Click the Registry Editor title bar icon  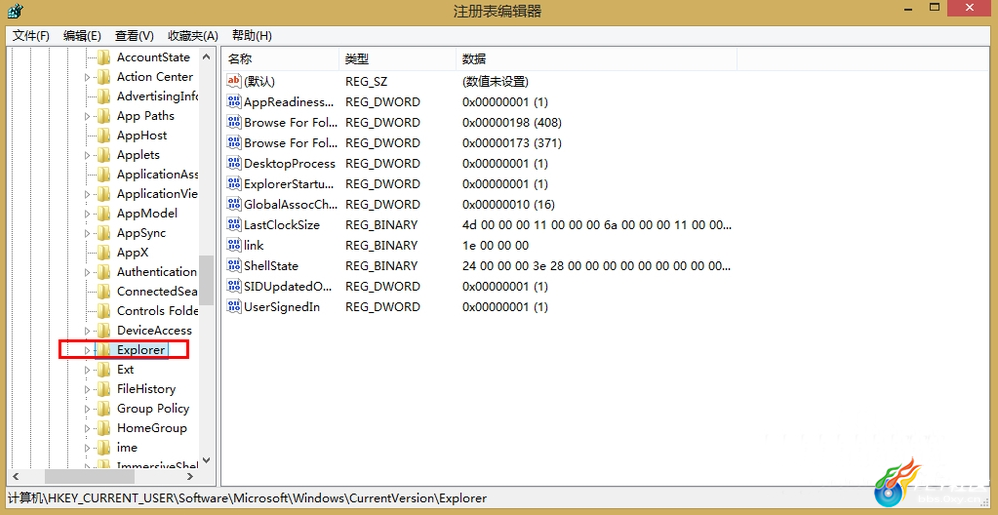pyautogui.click(x=13, y=11)
